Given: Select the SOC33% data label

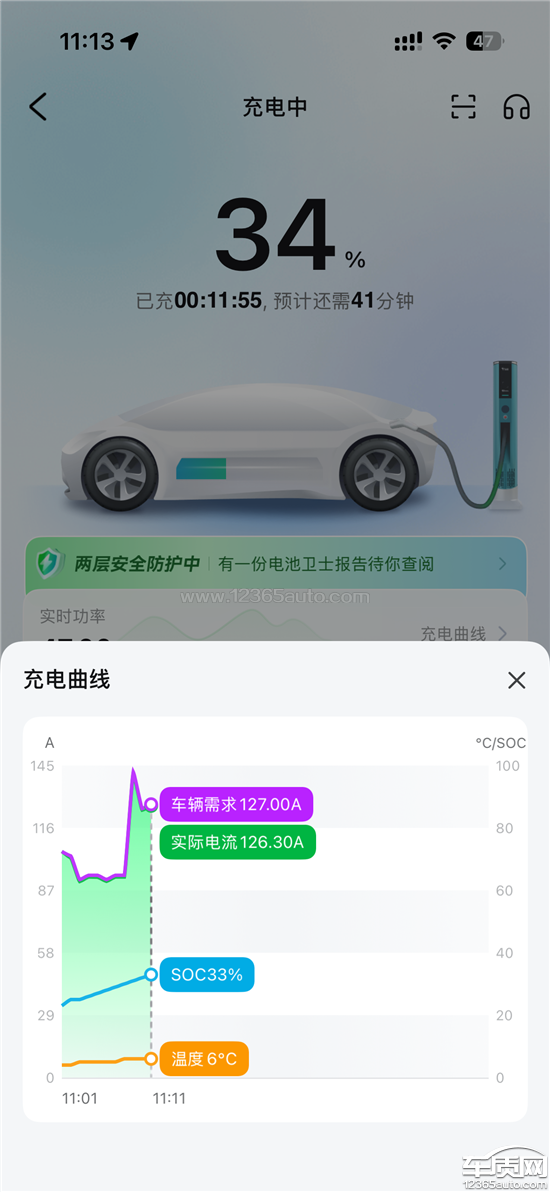Looking at the screenshot, I should pyautogui.click(x=207, y=975).
